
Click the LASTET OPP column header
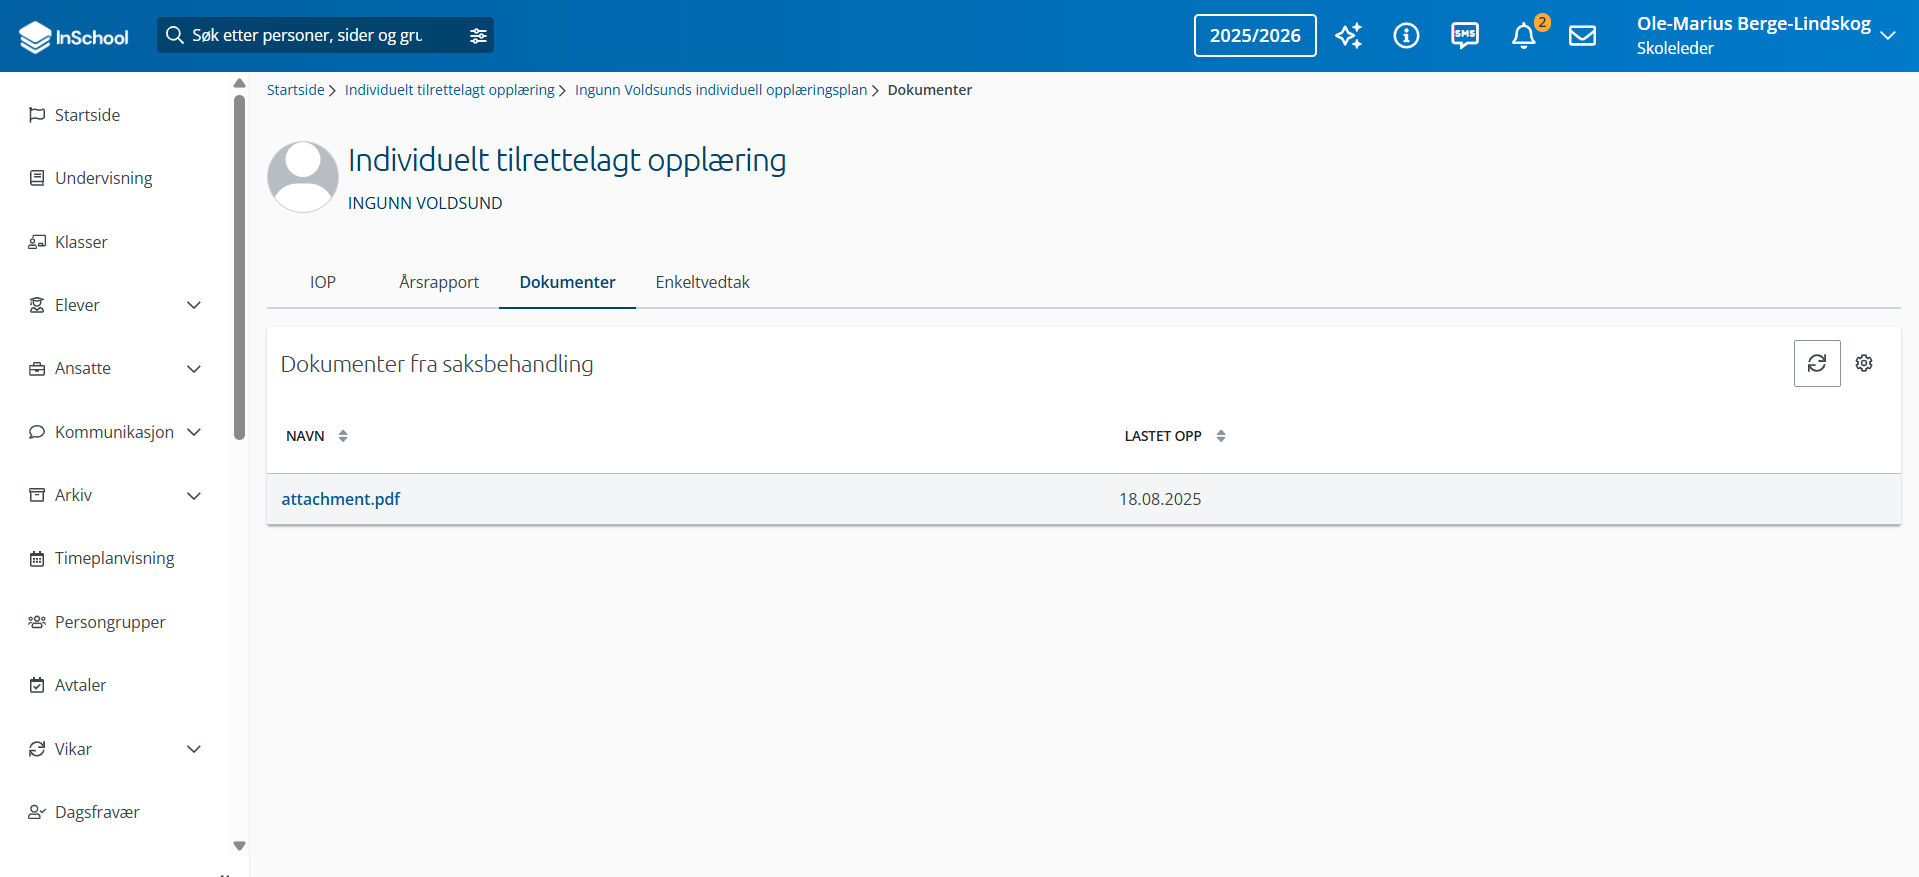(x=1163, y=436)
